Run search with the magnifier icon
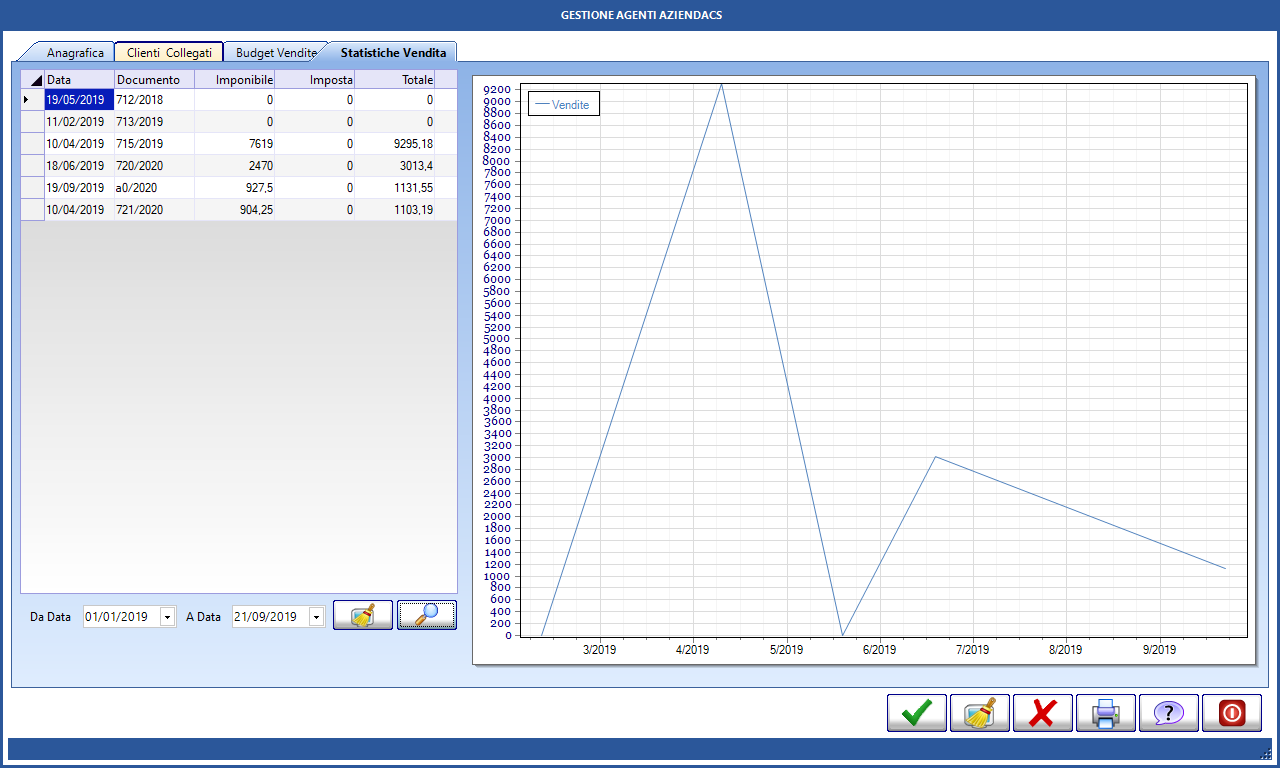Screen dimensions: 1280x768 coord(427,615)
